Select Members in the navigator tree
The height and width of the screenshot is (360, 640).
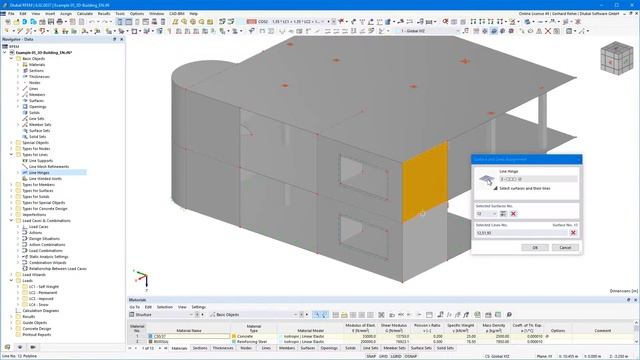(37, 95)
